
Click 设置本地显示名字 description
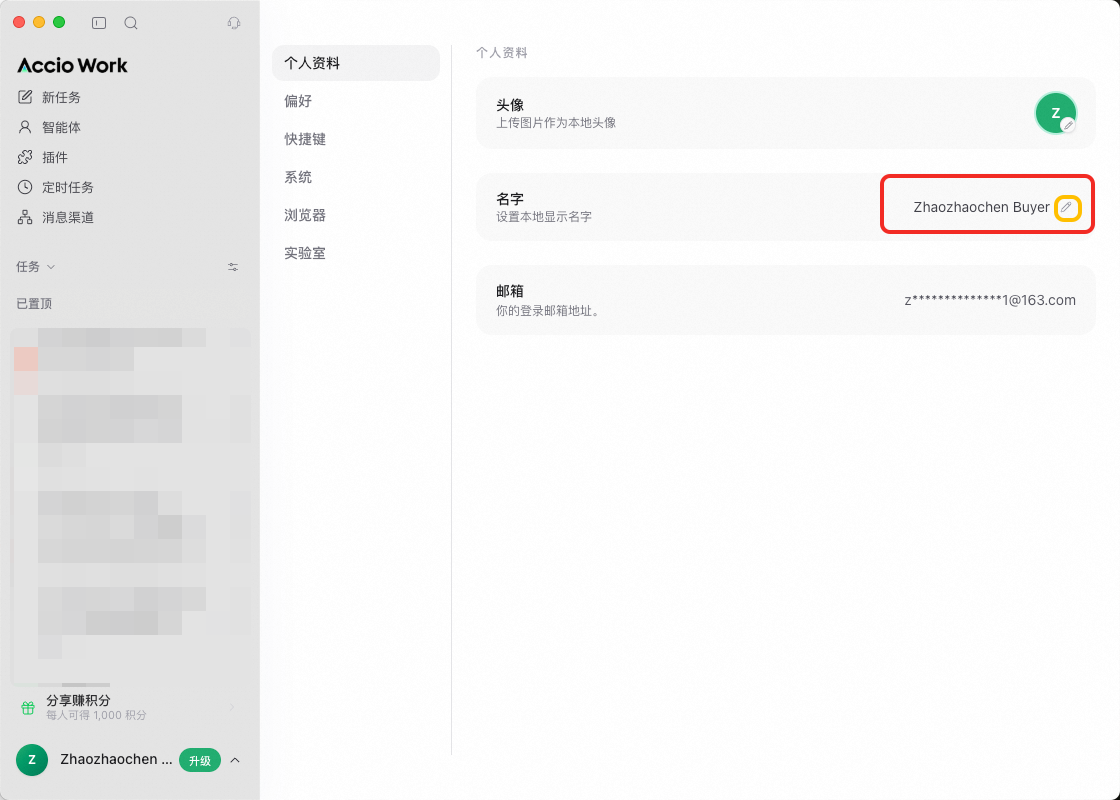(x=544, y=216)
